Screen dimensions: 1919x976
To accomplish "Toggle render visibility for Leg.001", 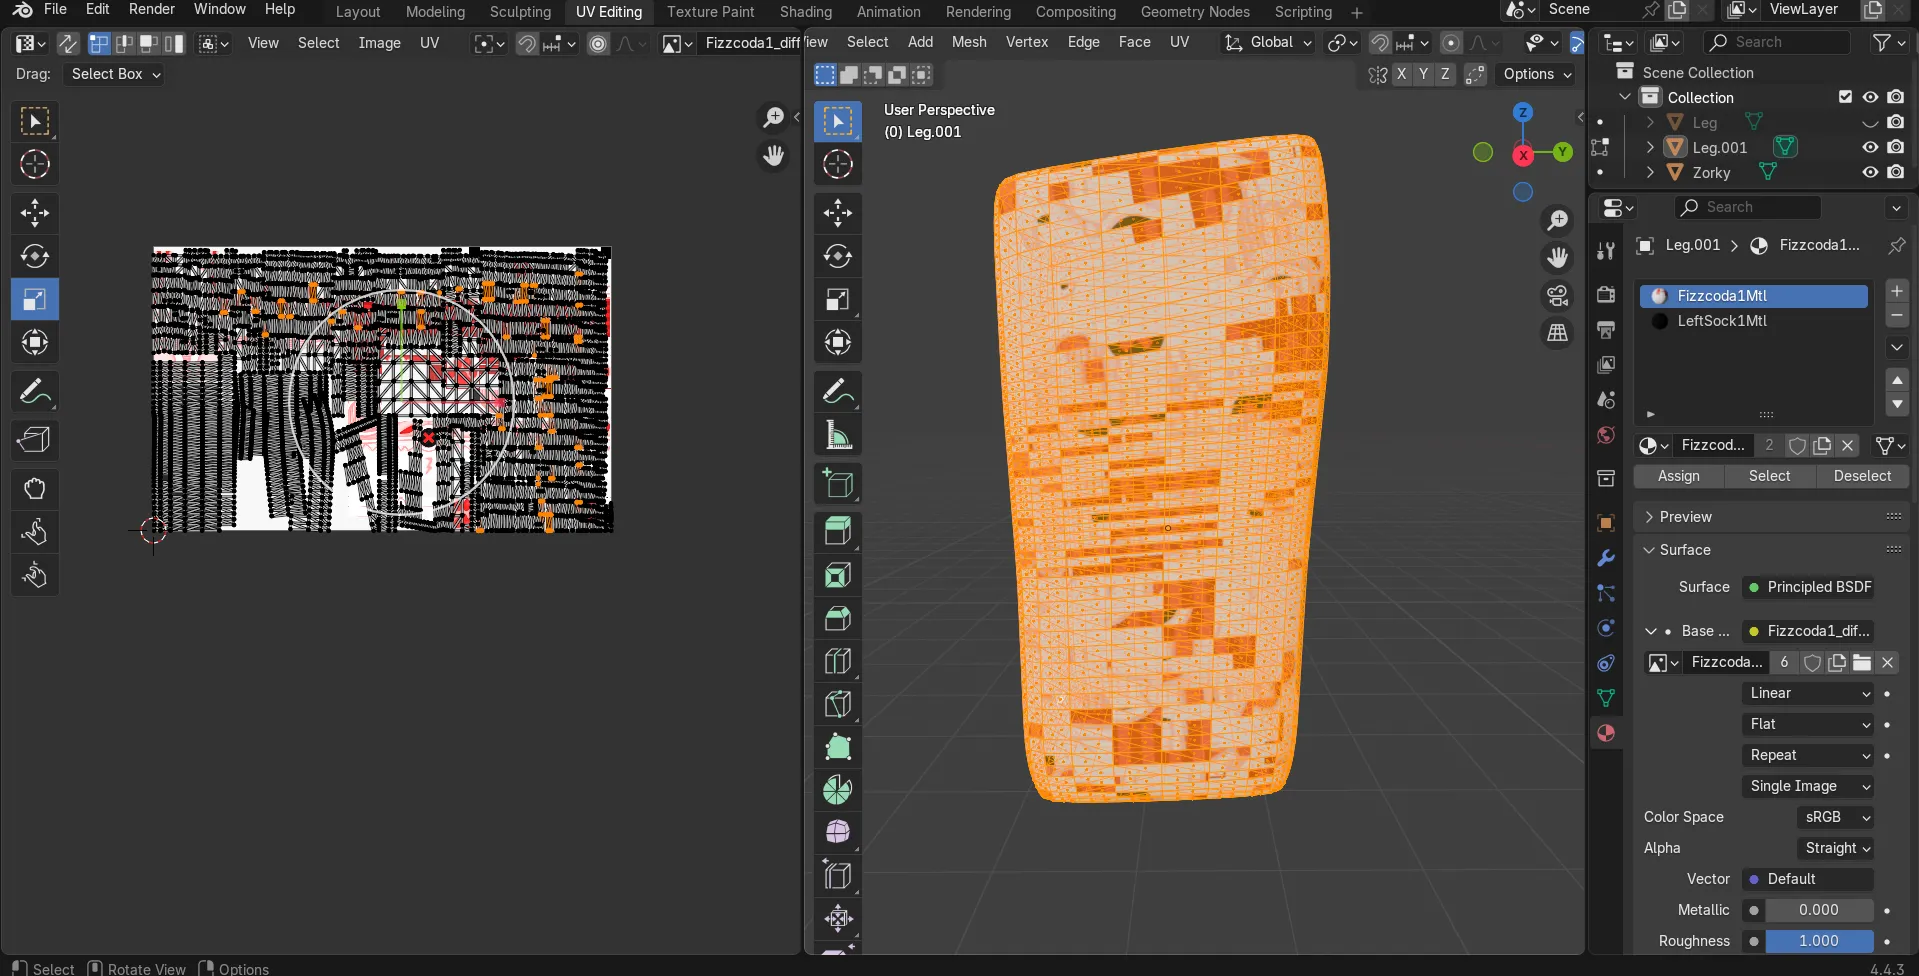I will pyautogui.click(x=1898, y=147).
